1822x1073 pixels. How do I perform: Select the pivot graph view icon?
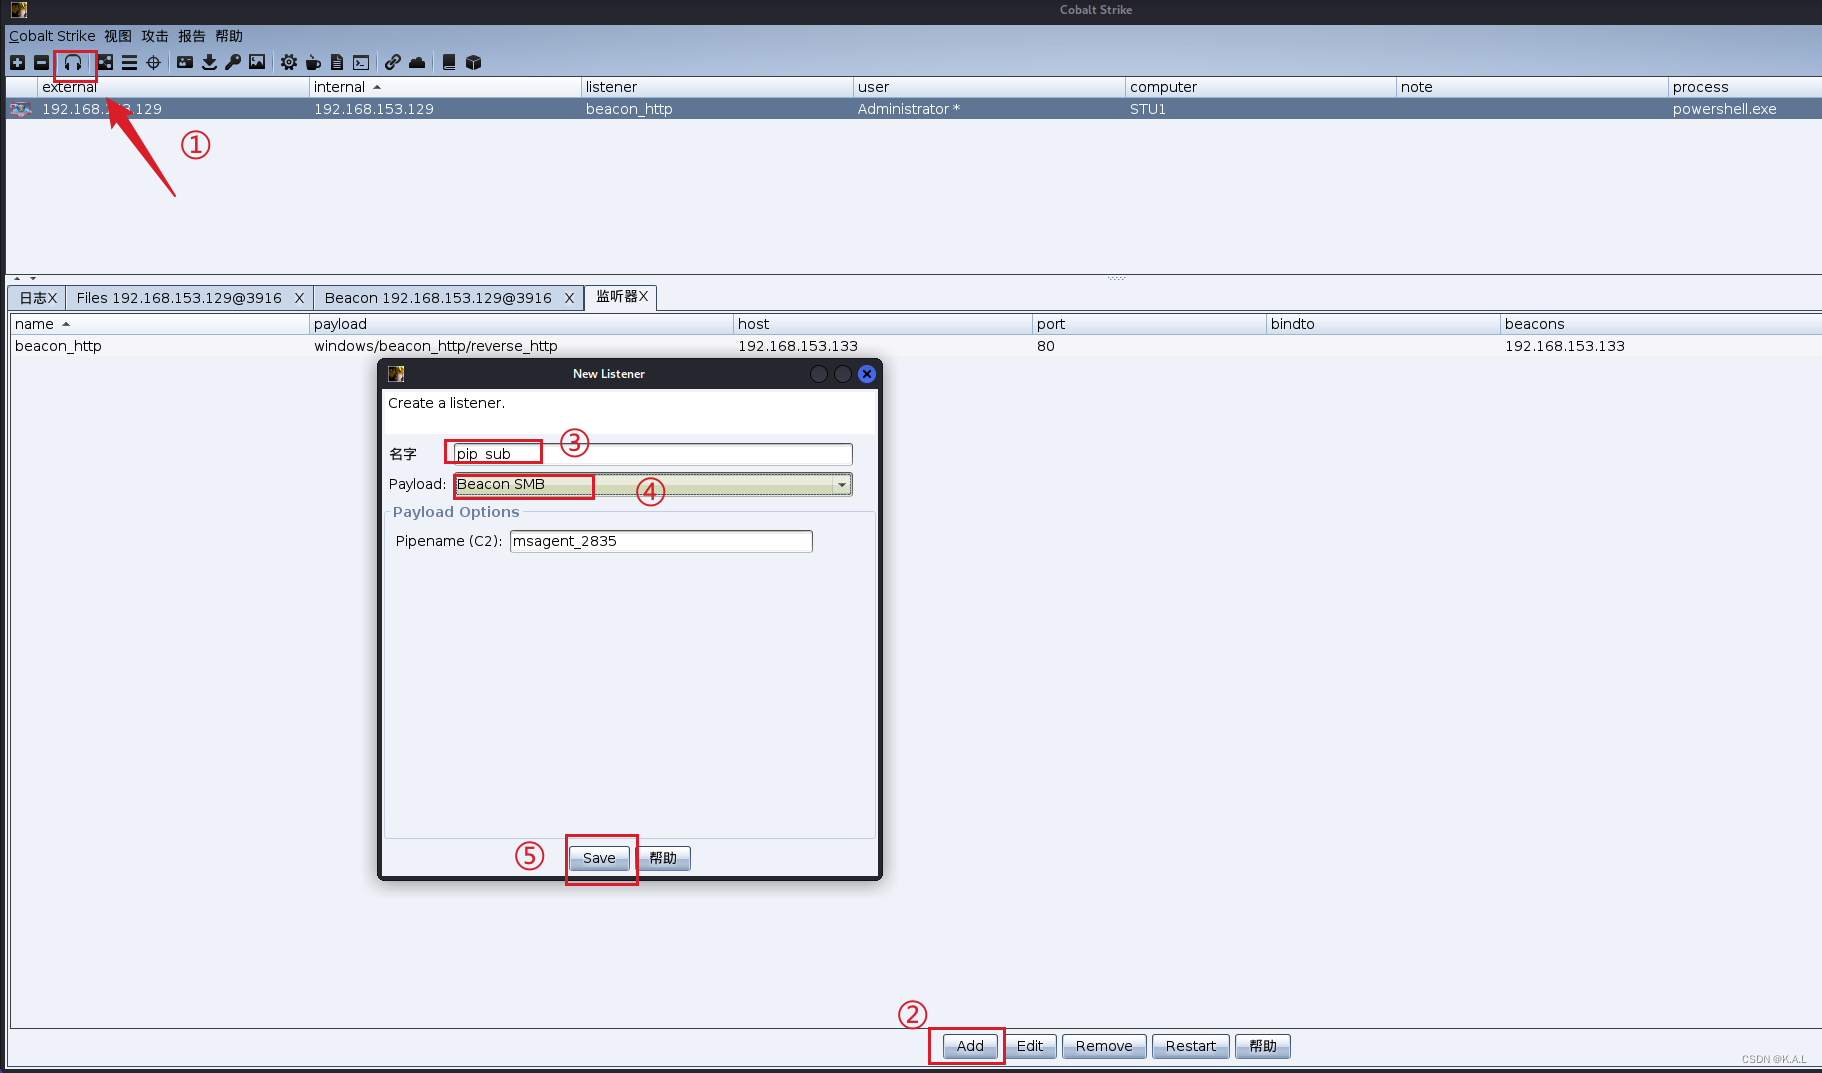click(x=104, y=62)
